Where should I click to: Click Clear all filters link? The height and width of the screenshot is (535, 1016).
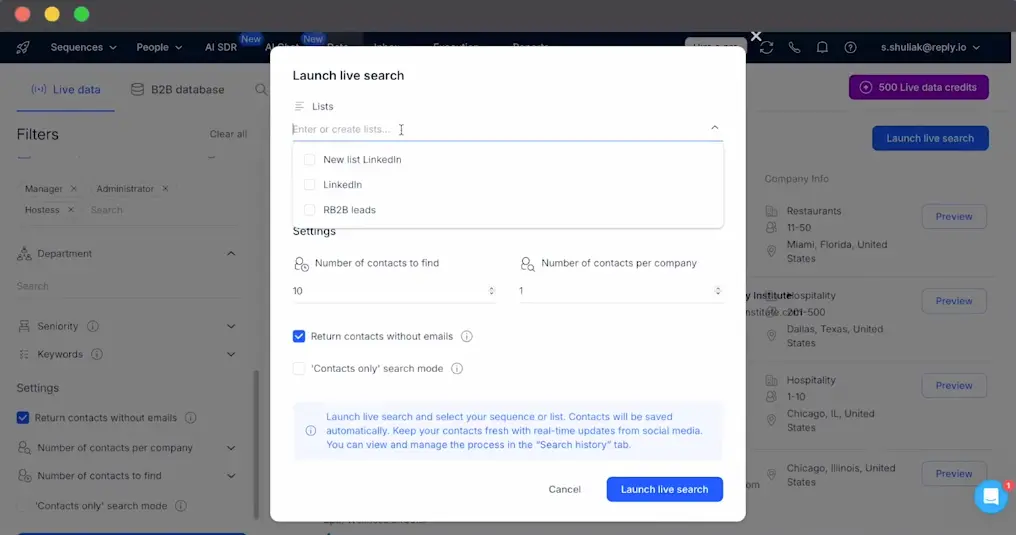pyautogui.click(x=228, y=134)
